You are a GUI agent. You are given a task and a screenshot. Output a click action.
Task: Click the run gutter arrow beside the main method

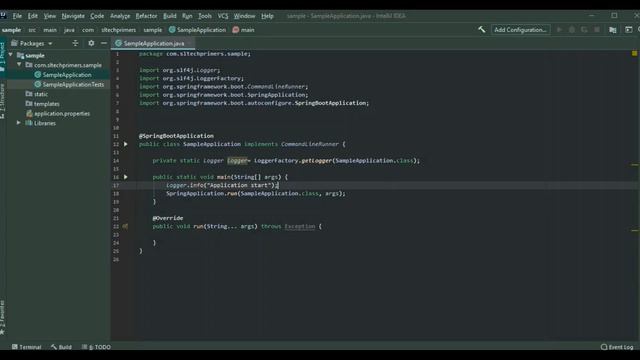click(126, 177)
